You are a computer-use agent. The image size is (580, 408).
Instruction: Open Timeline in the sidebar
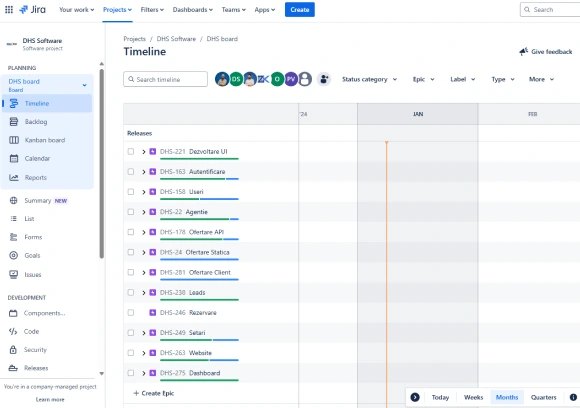tap(47, 104)
